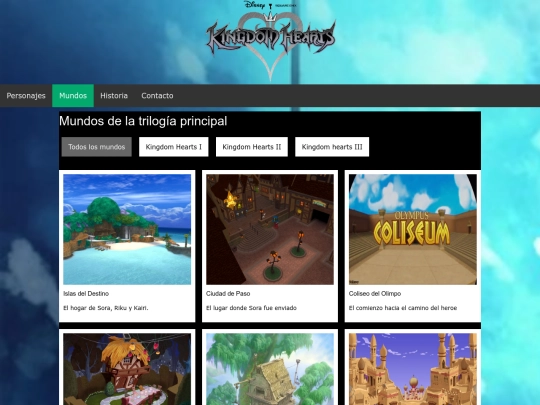Filter by Todos los mundos

[x=96, y=147]
